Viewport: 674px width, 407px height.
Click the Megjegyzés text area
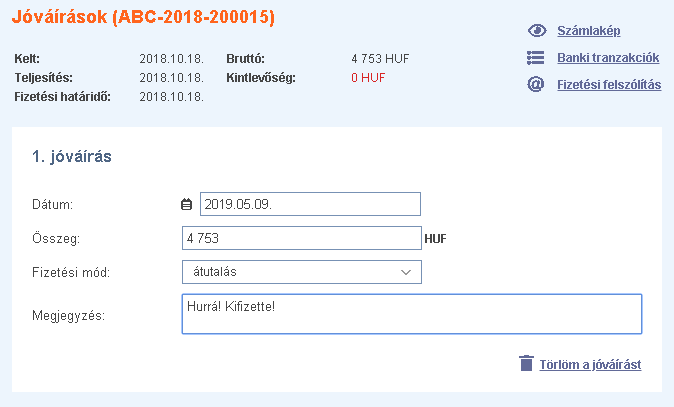tap(412, 314)
